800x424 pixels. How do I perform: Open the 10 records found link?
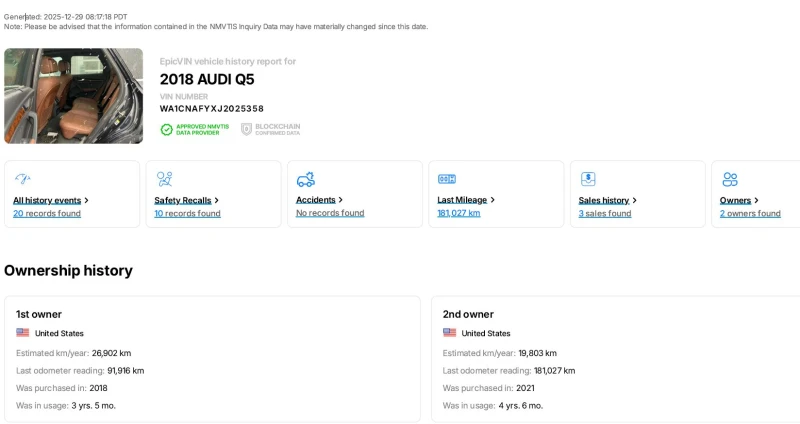coord(187,213)
